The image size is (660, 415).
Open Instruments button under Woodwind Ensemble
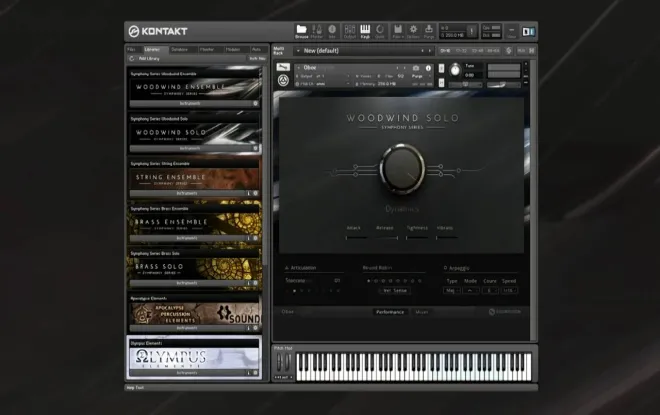point(190,103)
